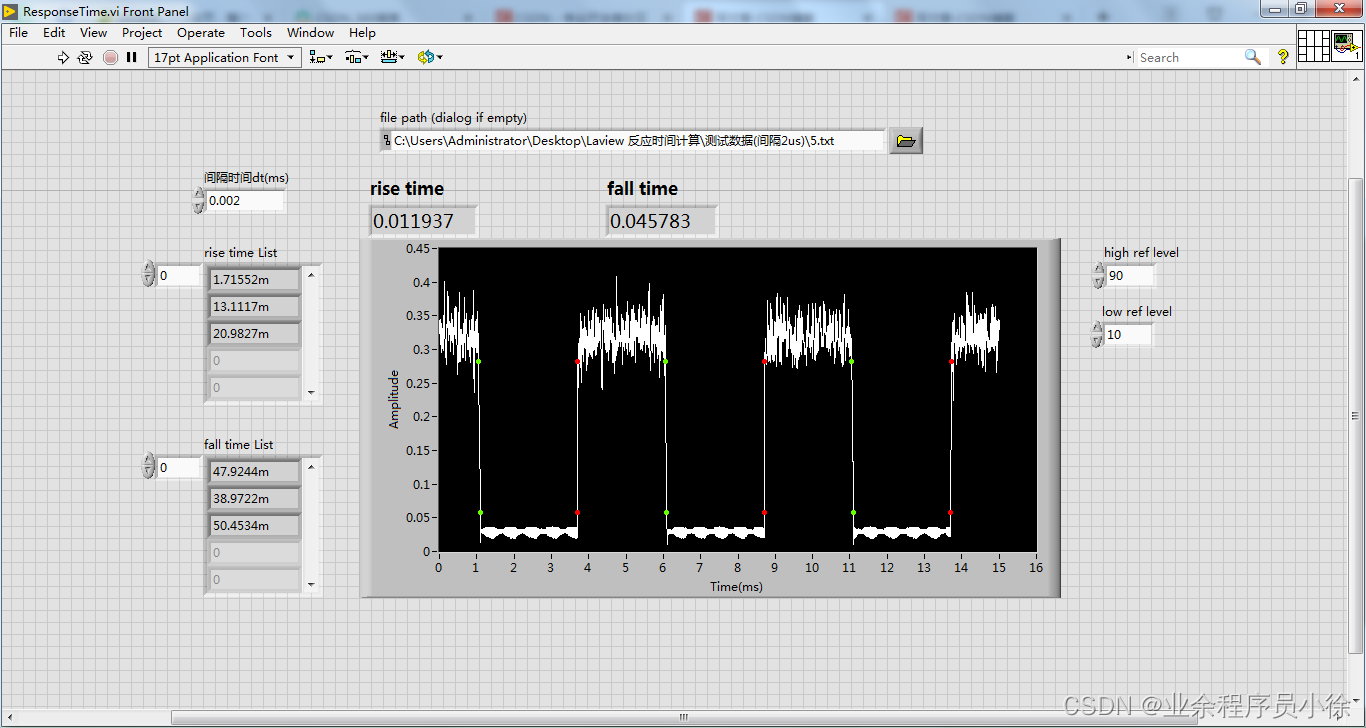The image size is (1366, 728).
Task: Click the Pause execution button
Action: 131,57
